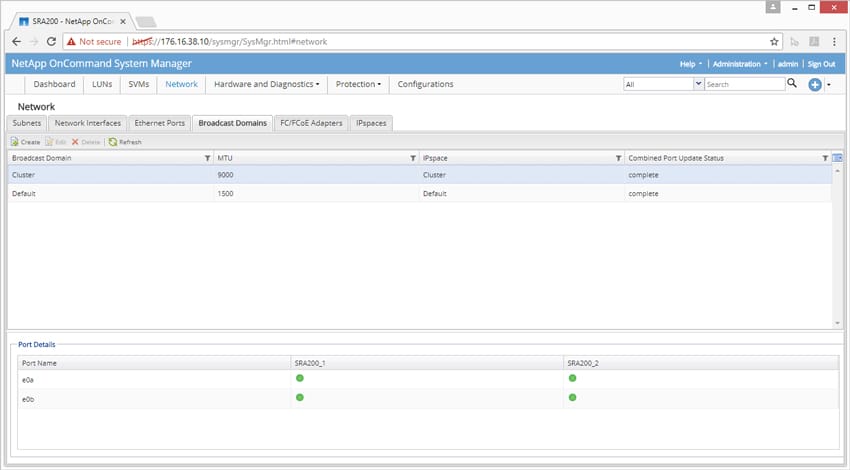
Task: Click the Not secure warning triangle
Action: tap(71, 42)
